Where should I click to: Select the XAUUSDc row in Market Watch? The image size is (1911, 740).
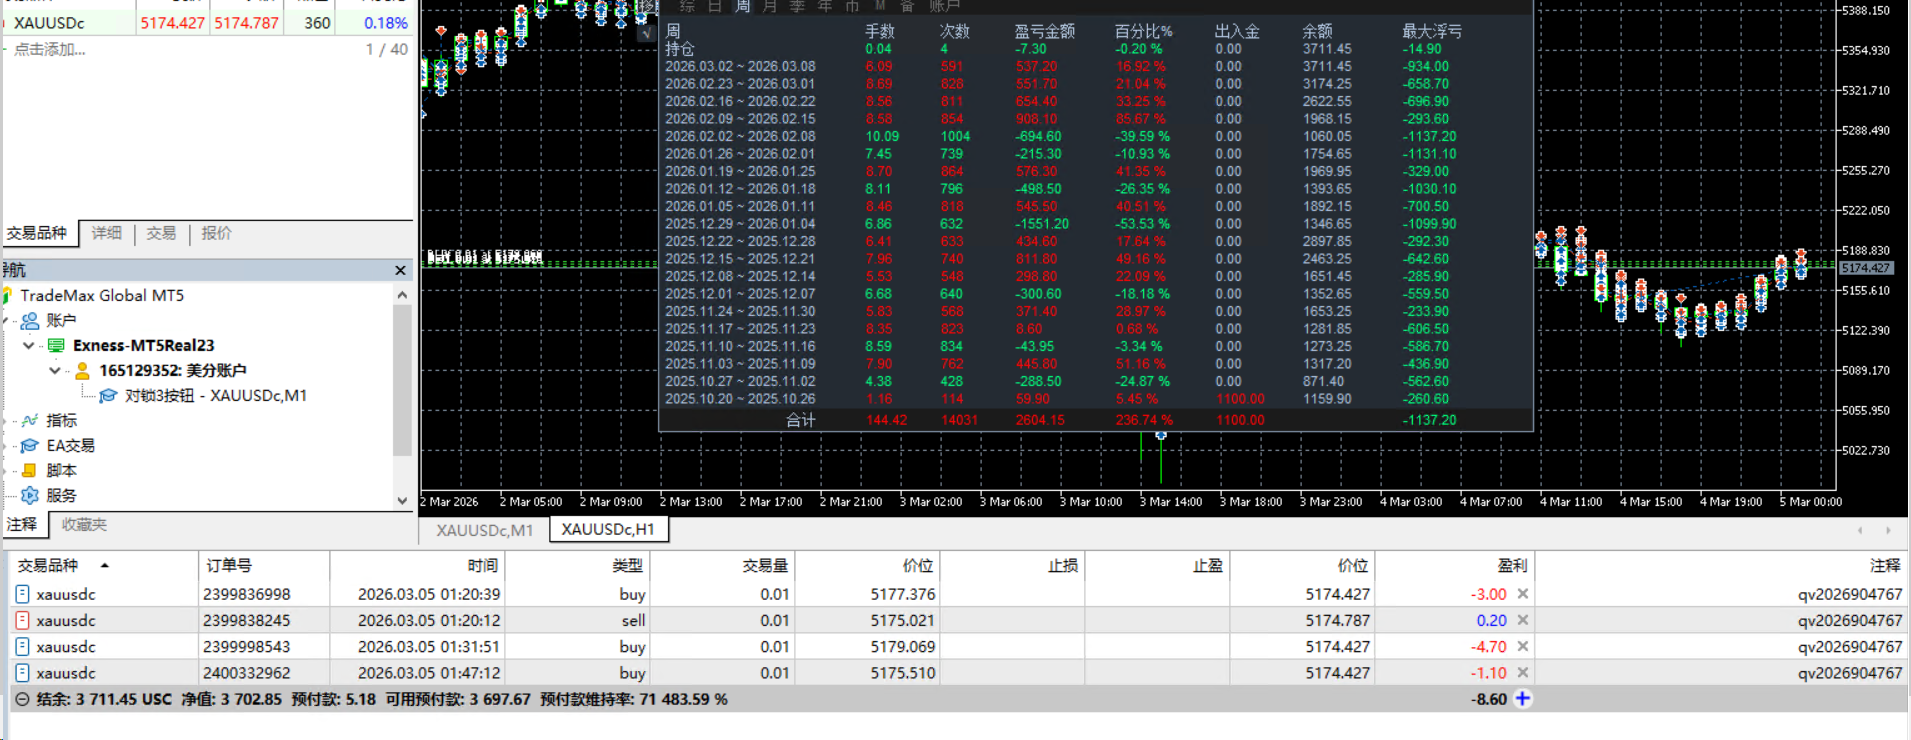pos(208,23)
